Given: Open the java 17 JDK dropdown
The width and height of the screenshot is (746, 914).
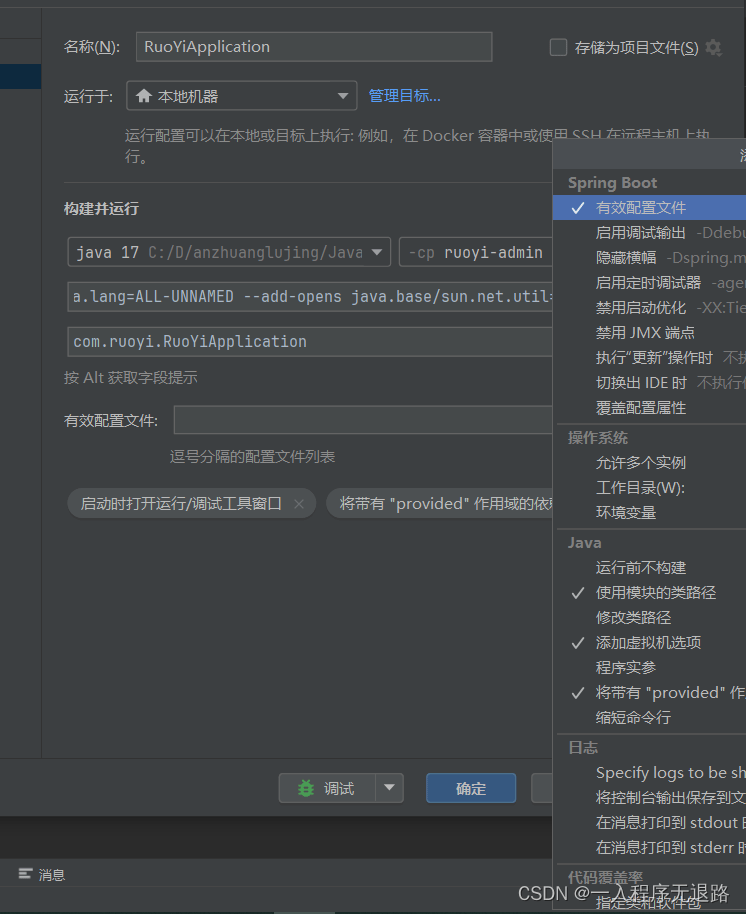Looking at the screenshot, I should pyautogui.click(x=229, y=252).
